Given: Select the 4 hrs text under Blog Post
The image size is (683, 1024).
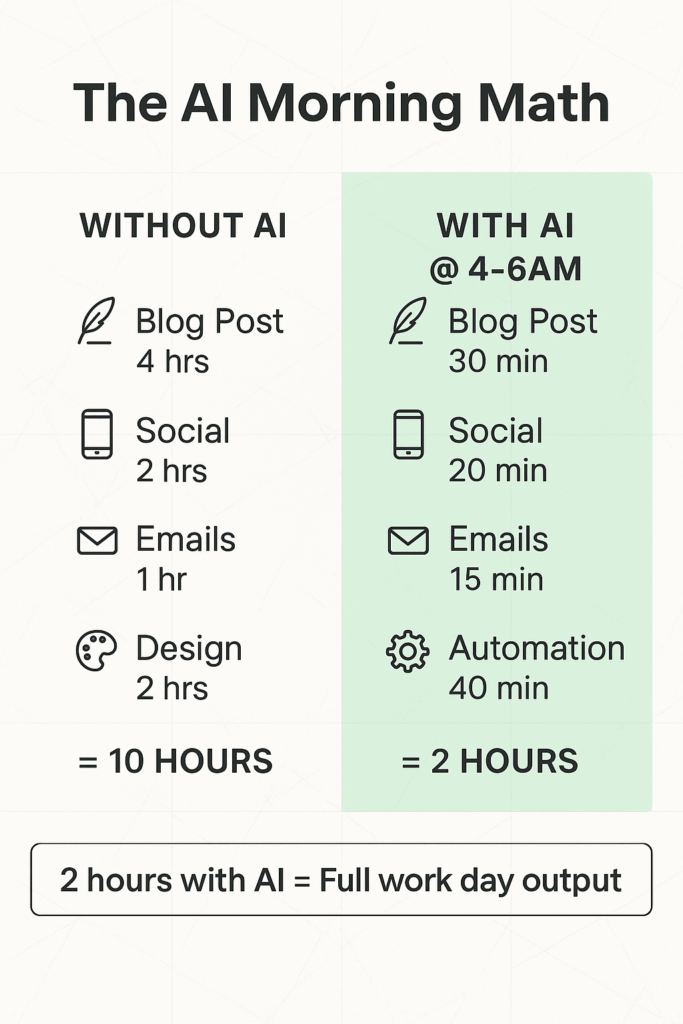Looking at the screenshot, I should click(x=173, y=361).
